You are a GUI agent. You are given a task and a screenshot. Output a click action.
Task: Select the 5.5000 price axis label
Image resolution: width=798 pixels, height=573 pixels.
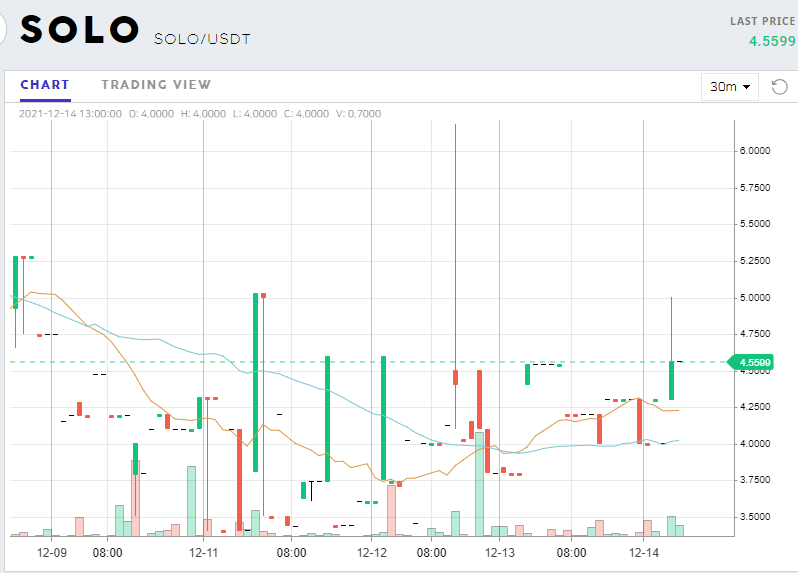pos(755,224)
